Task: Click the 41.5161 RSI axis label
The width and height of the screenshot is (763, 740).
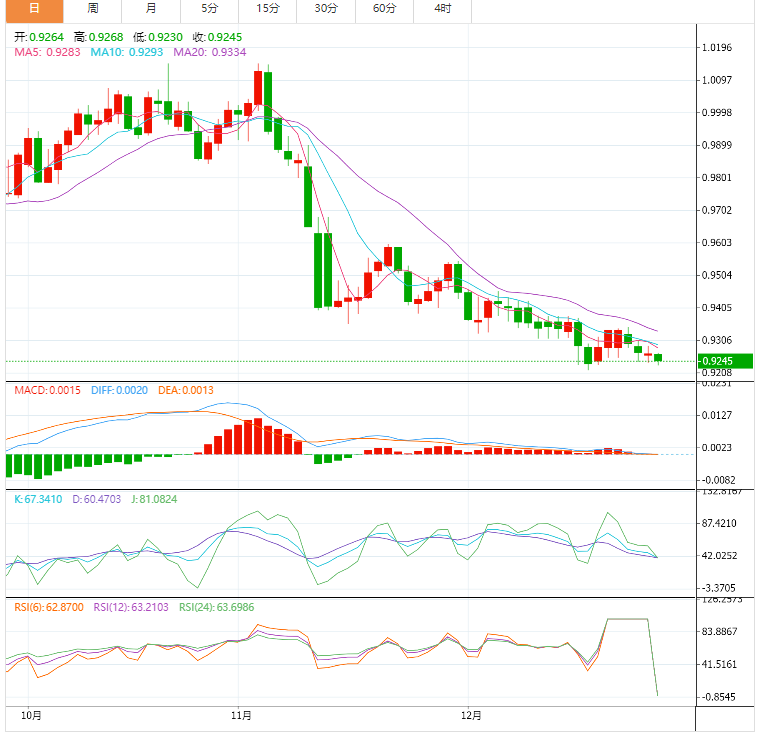Action: 719,664
